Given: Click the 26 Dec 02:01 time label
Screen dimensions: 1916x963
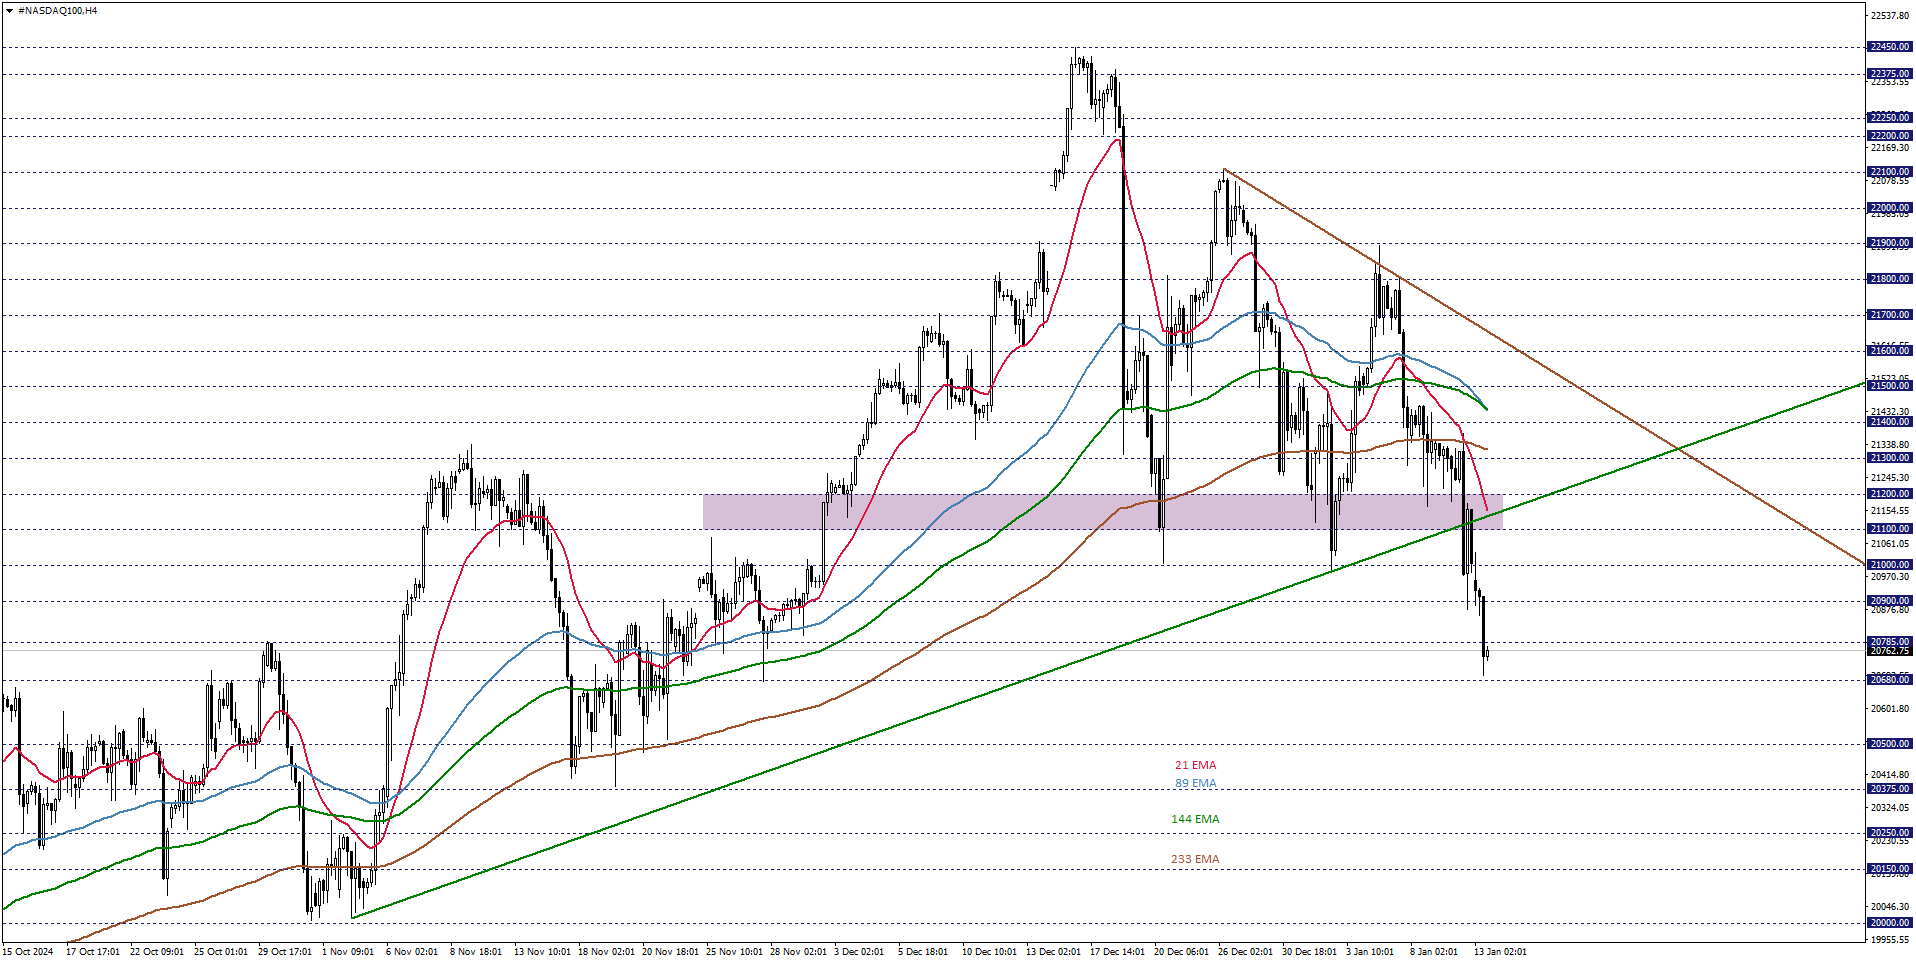Looking at the screenshot, I should 1245,952.
